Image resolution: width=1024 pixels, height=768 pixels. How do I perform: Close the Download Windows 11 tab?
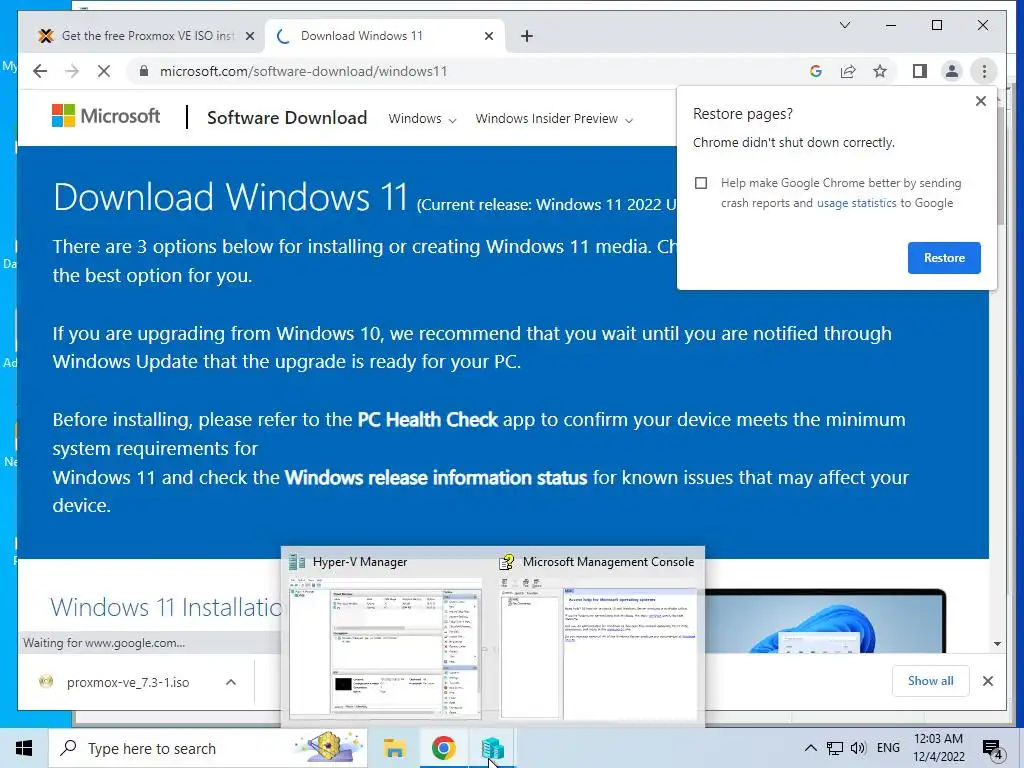(488, 36)
